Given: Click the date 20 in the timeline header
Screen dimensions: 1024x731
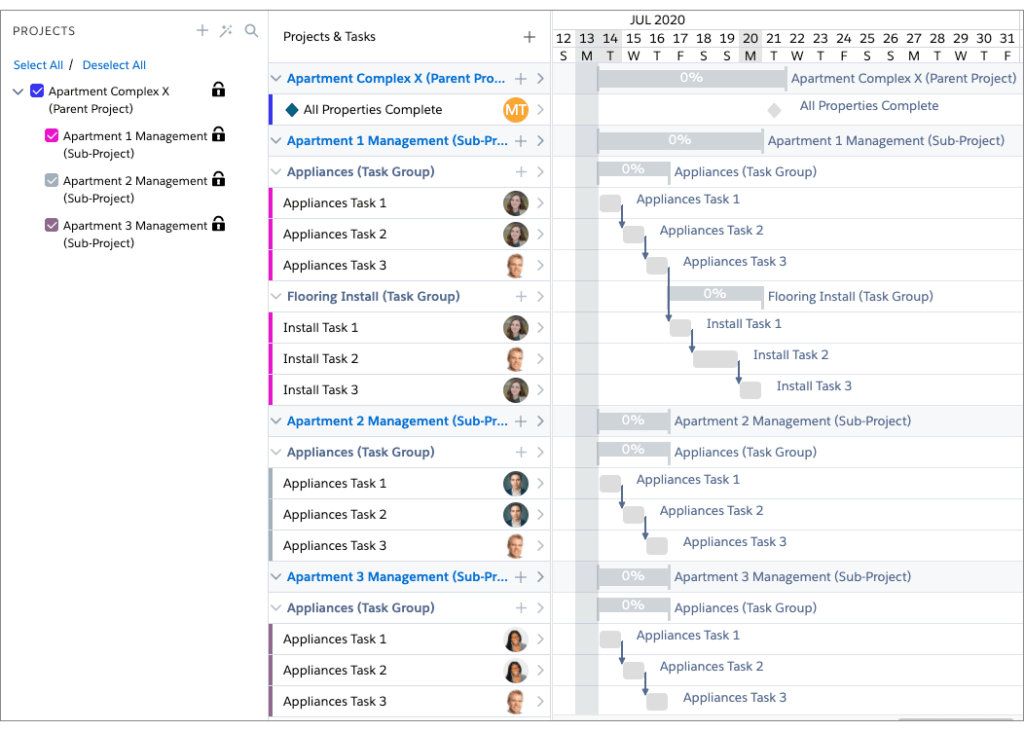Looking at the screenshot, I should coord(750,39).
